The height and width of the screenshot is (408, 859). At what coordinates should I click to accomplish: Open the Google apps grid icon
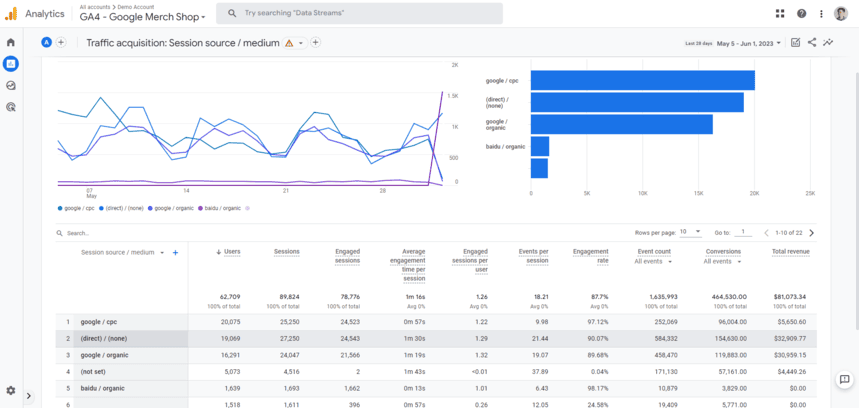point(780,14)
